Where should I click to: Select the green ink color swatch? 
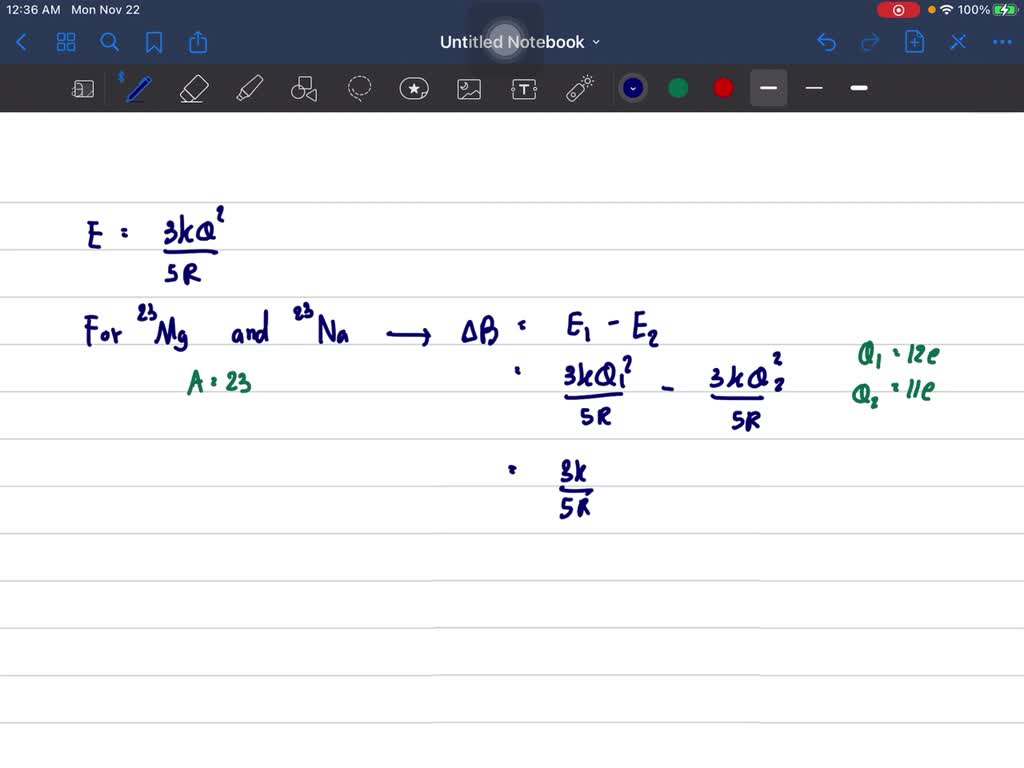[x=677, y=88]
